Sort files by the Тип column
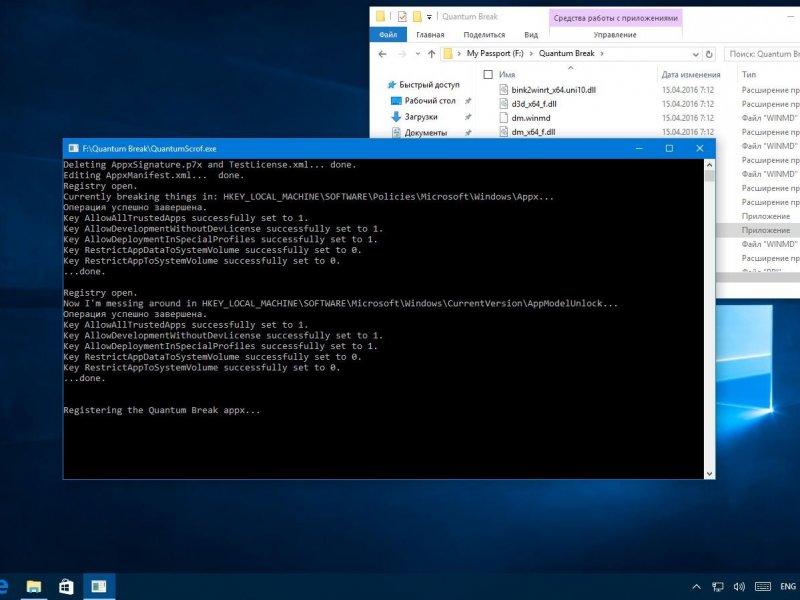The width and height of the screenshot is (800, 600). pos(749,74)
